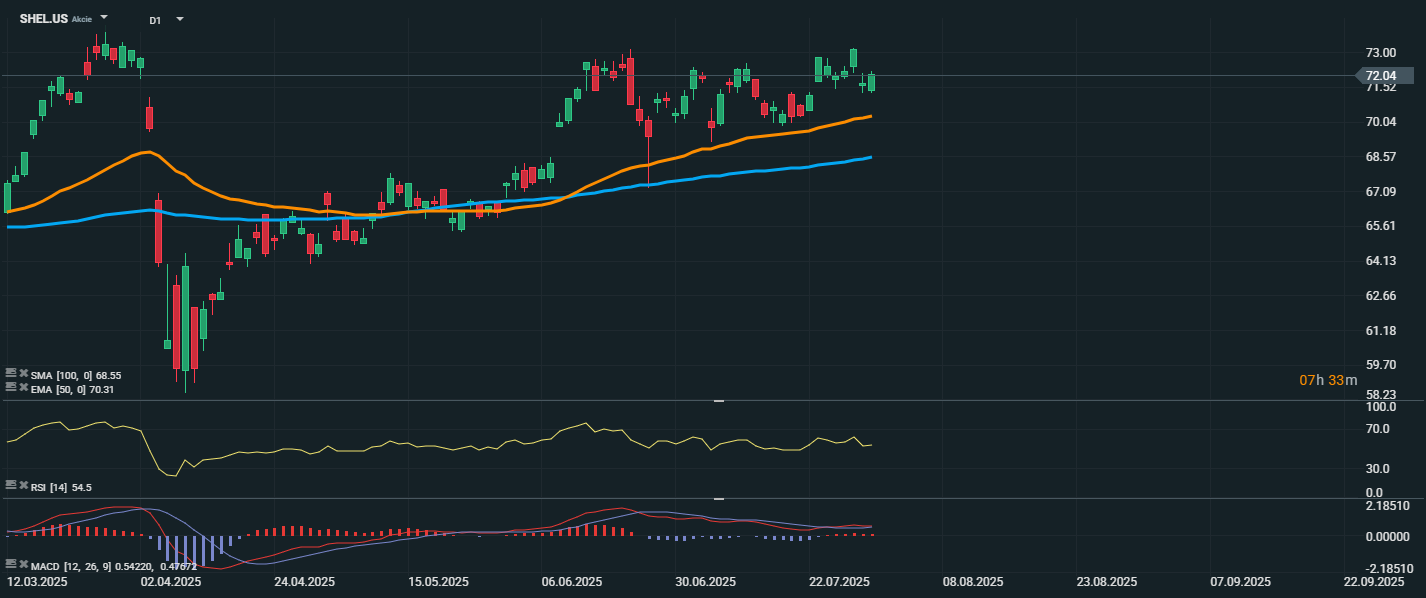
Task: Click the Akcie instrument type label
Action: (x=82, y=19)
